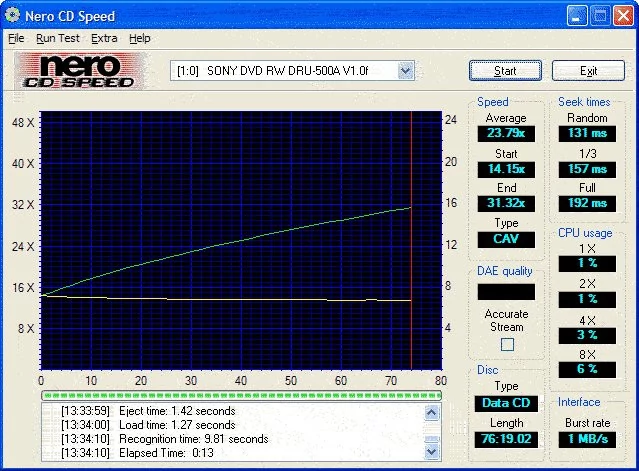This screenshot has height=471, width=639.
Task: Click the Start button
Action: click(505, 70)
